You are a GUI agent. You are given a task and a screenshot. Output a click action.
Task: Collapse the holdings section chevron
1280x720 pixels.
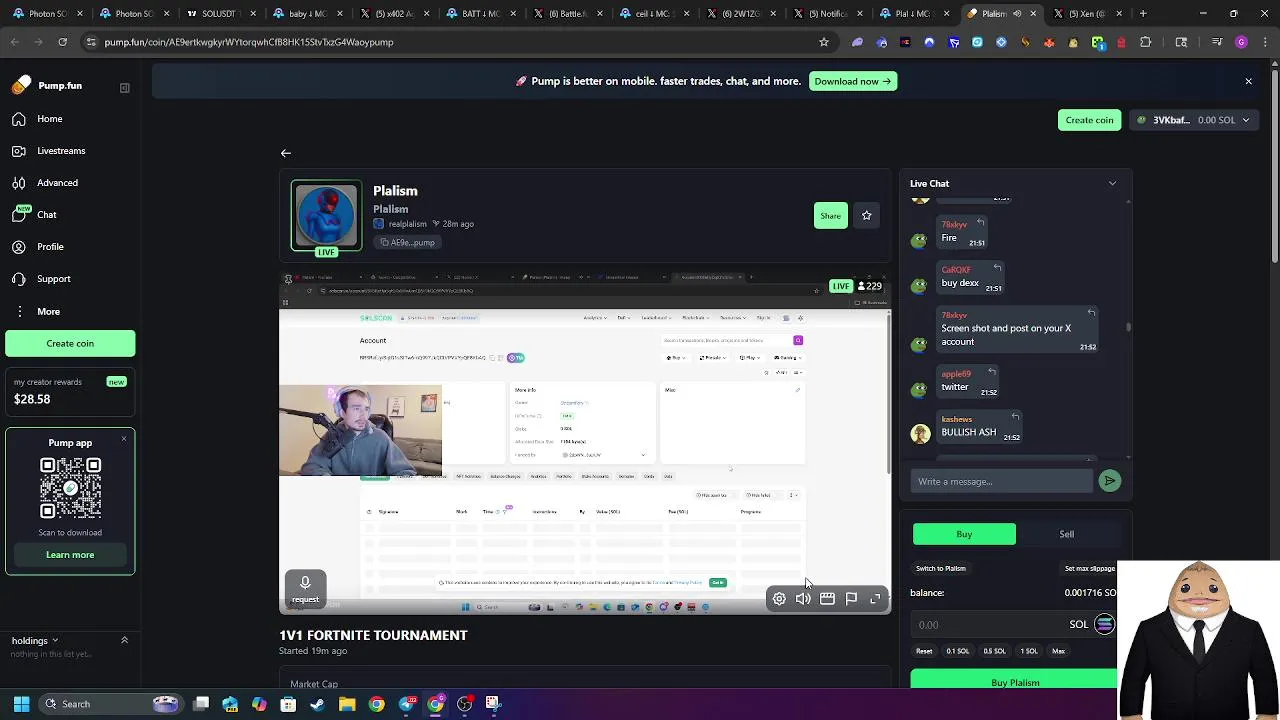click(x=124, y=640)
